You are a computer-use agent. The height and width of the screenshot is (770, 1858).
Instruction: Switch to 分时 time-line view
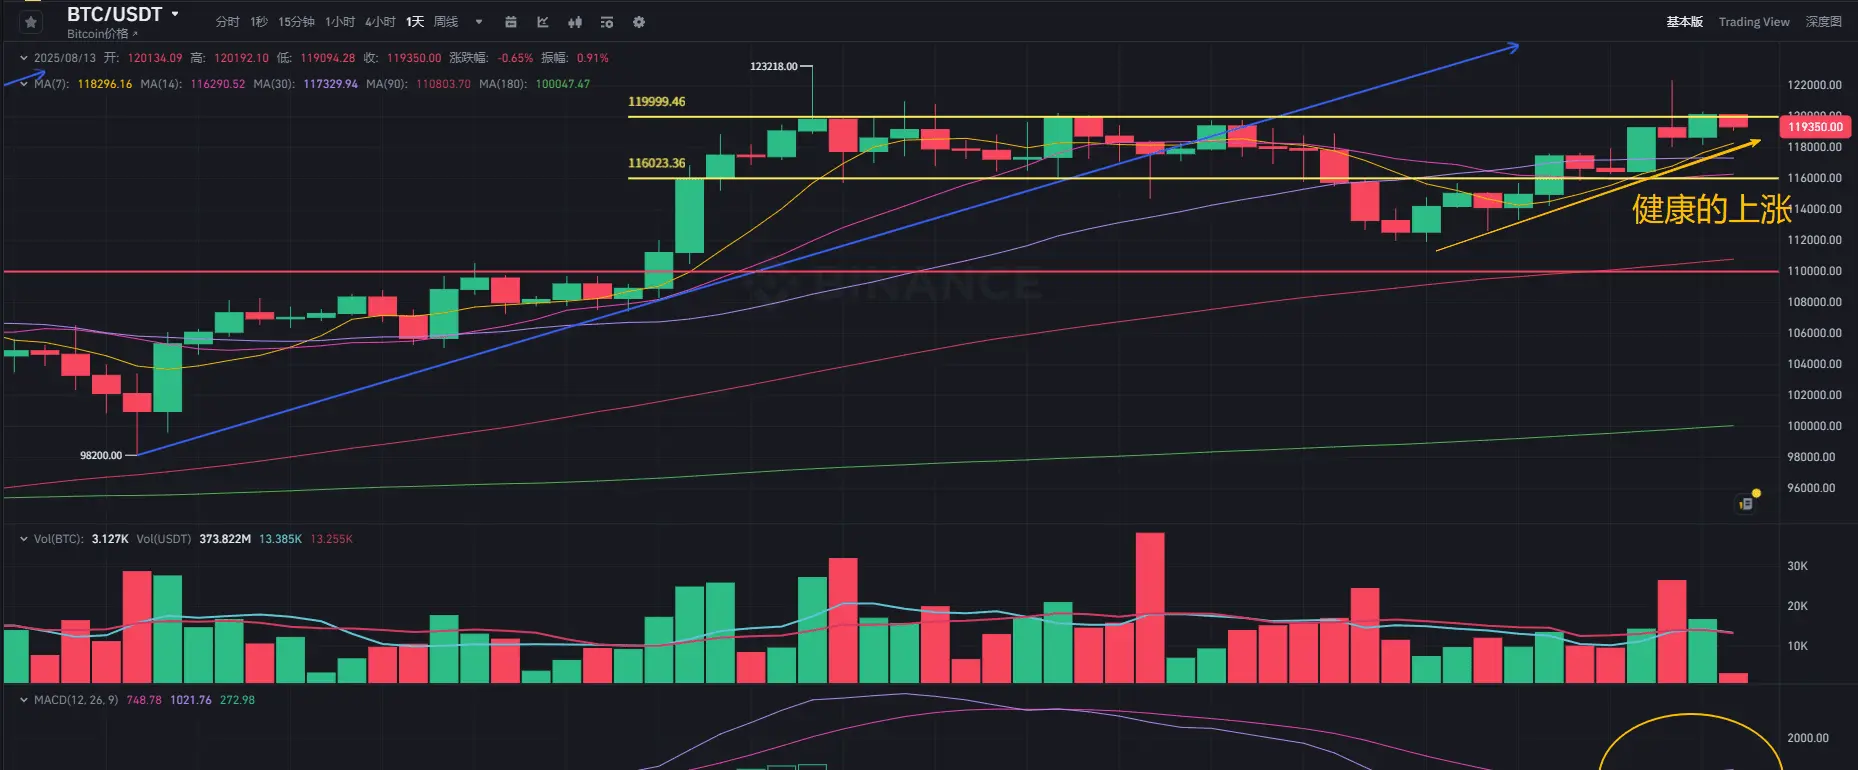[228, 22]
